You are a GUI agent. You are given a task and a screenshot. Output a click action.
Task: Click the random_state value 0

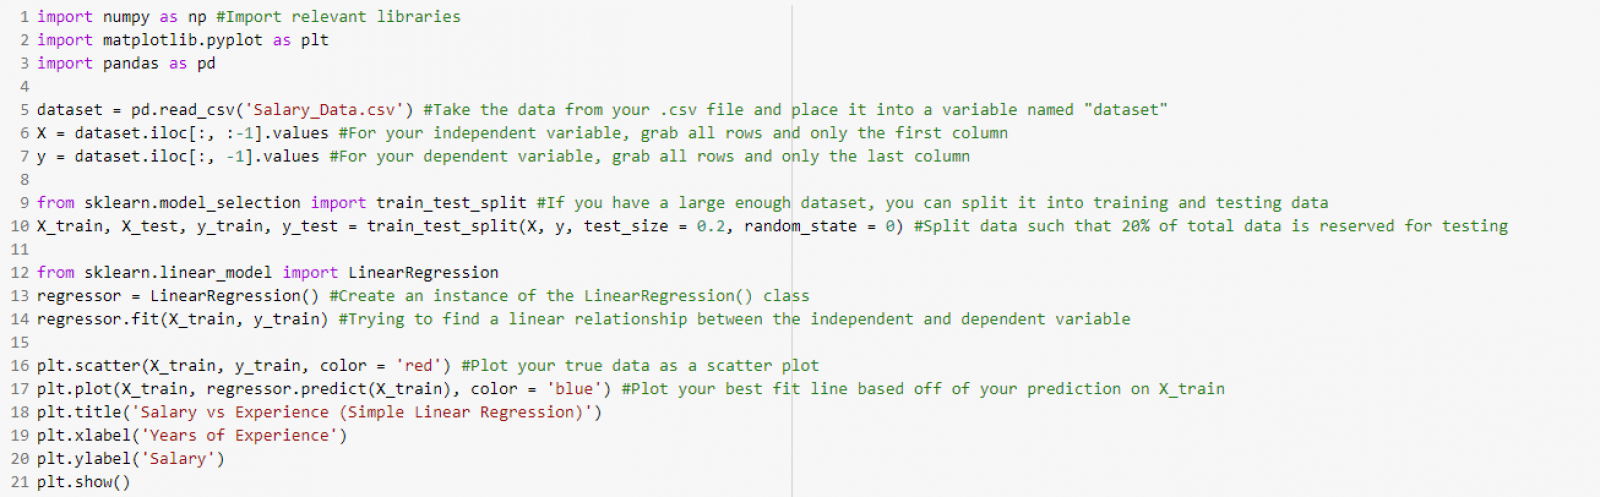[889, 226]
